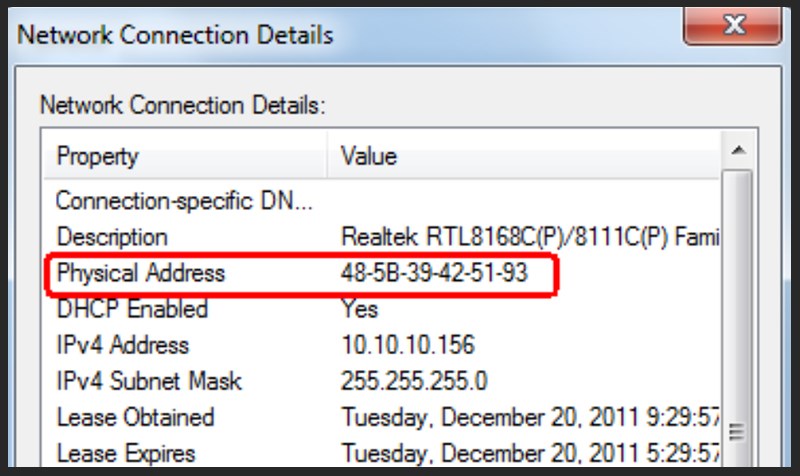This screenshot has height=476, width=800.
Task: Click the DHCP Enabled value Yes
Action: tap(359, 309)
